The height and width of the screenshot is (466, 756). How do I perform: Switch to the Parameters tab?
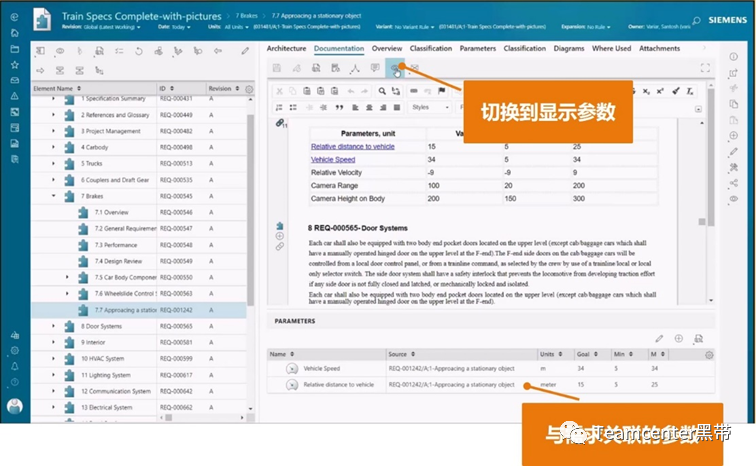[x=477, y=48]
